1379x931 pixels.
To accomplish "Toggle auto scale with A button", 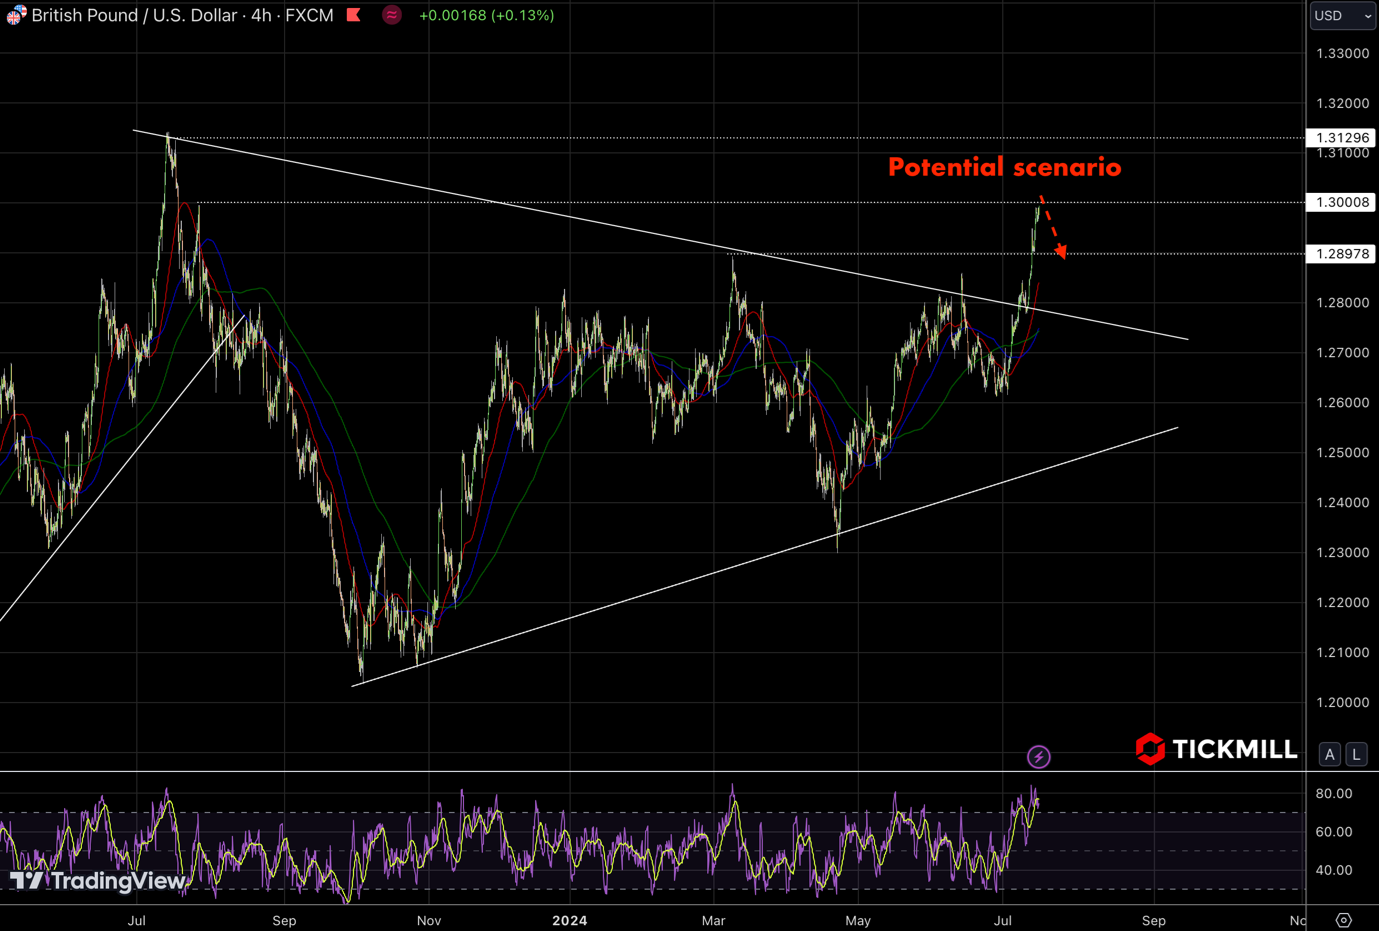I will click(x=1330, y=755).
